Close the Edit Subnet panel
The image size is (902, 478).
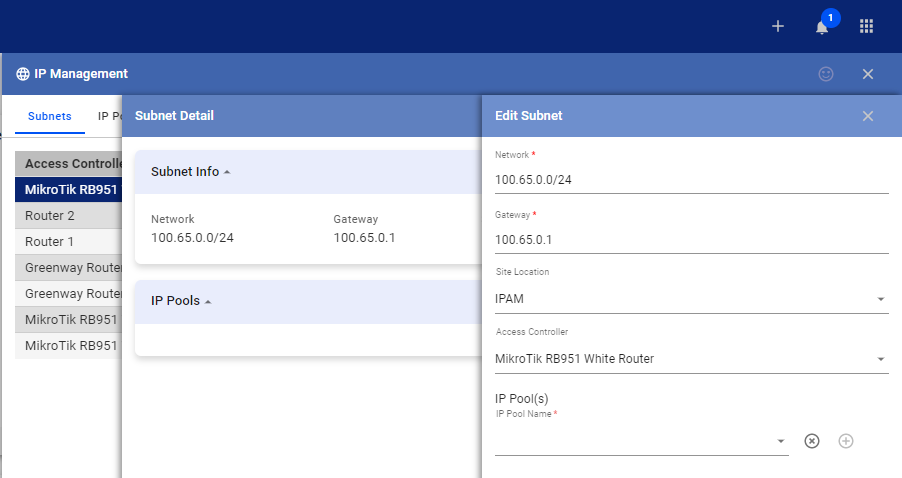click(x=868, y=116)
